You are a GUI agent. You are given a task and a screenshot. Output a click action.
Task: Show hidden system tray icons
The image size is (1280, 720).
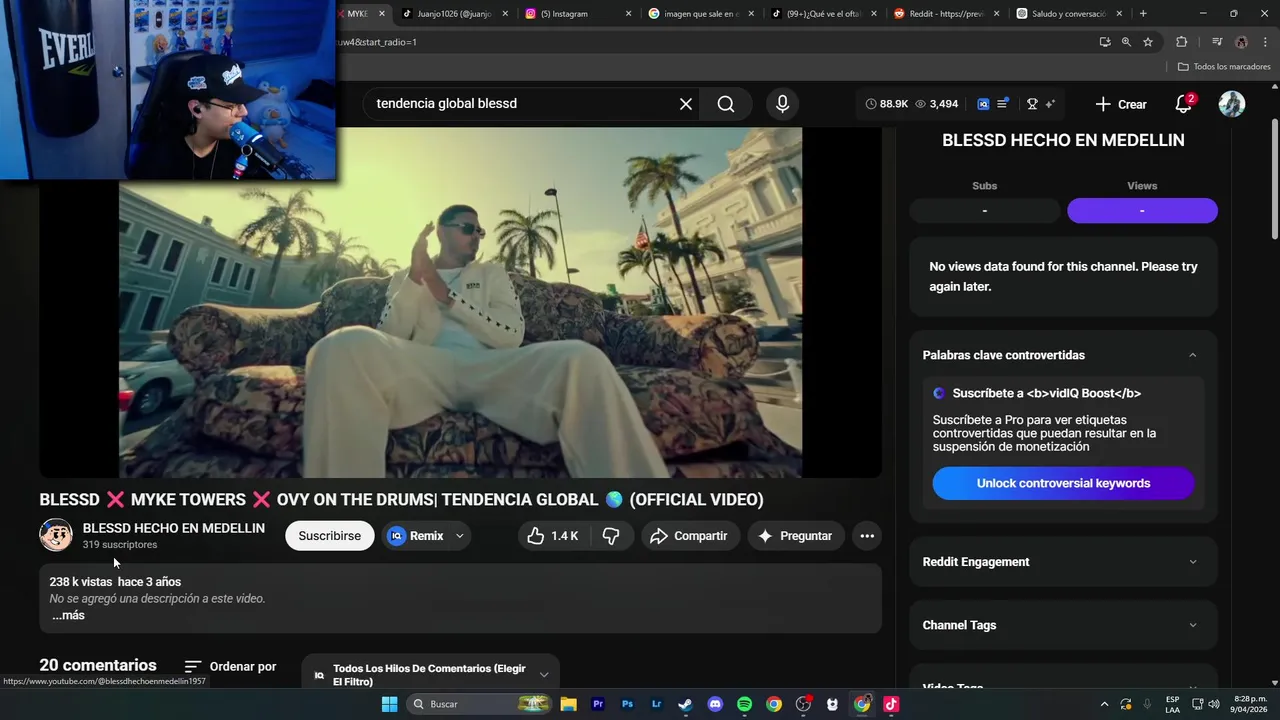pyautogui.click(x=1104, y=704)
